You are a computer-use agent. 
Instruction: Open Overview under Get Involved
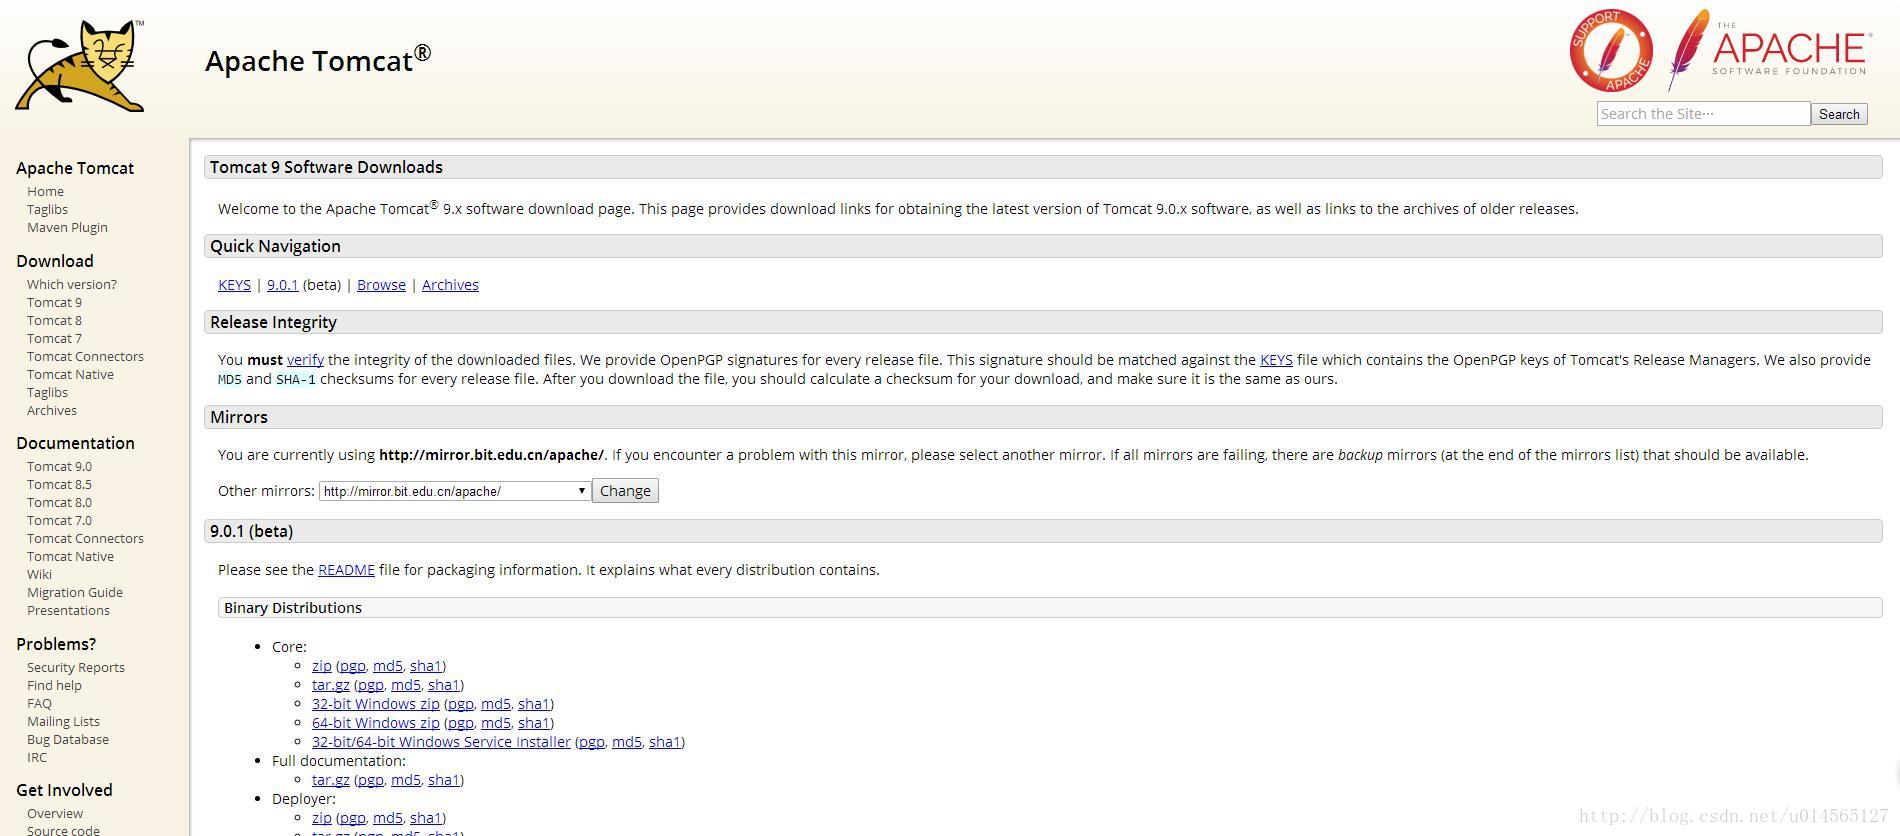[x=55, y=814]
